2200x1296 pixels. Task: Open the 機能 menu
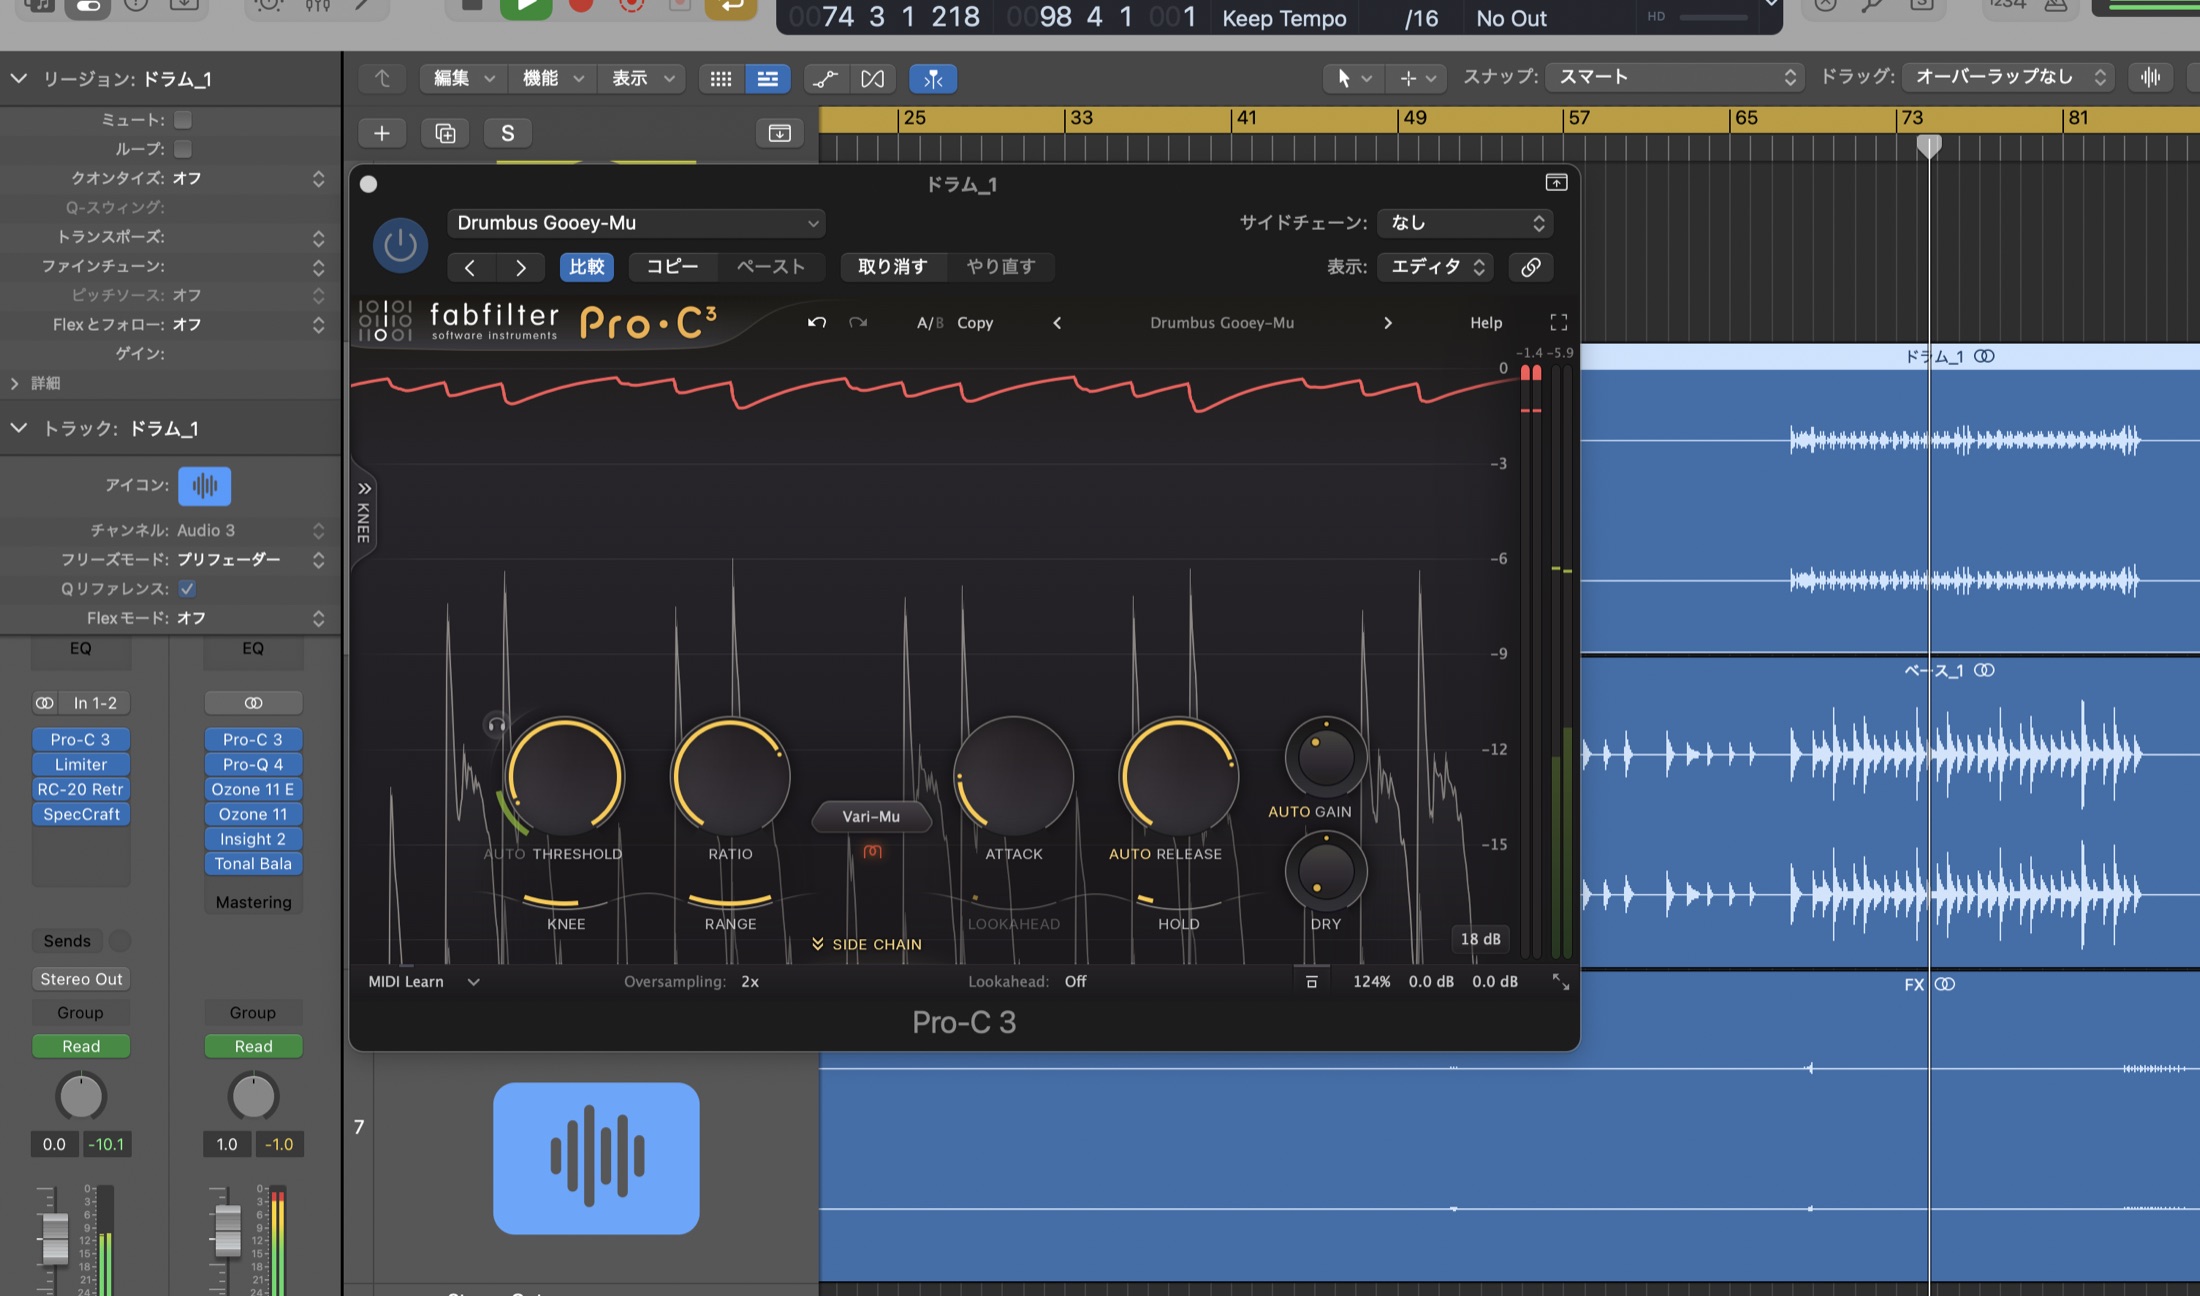(553, 78)
